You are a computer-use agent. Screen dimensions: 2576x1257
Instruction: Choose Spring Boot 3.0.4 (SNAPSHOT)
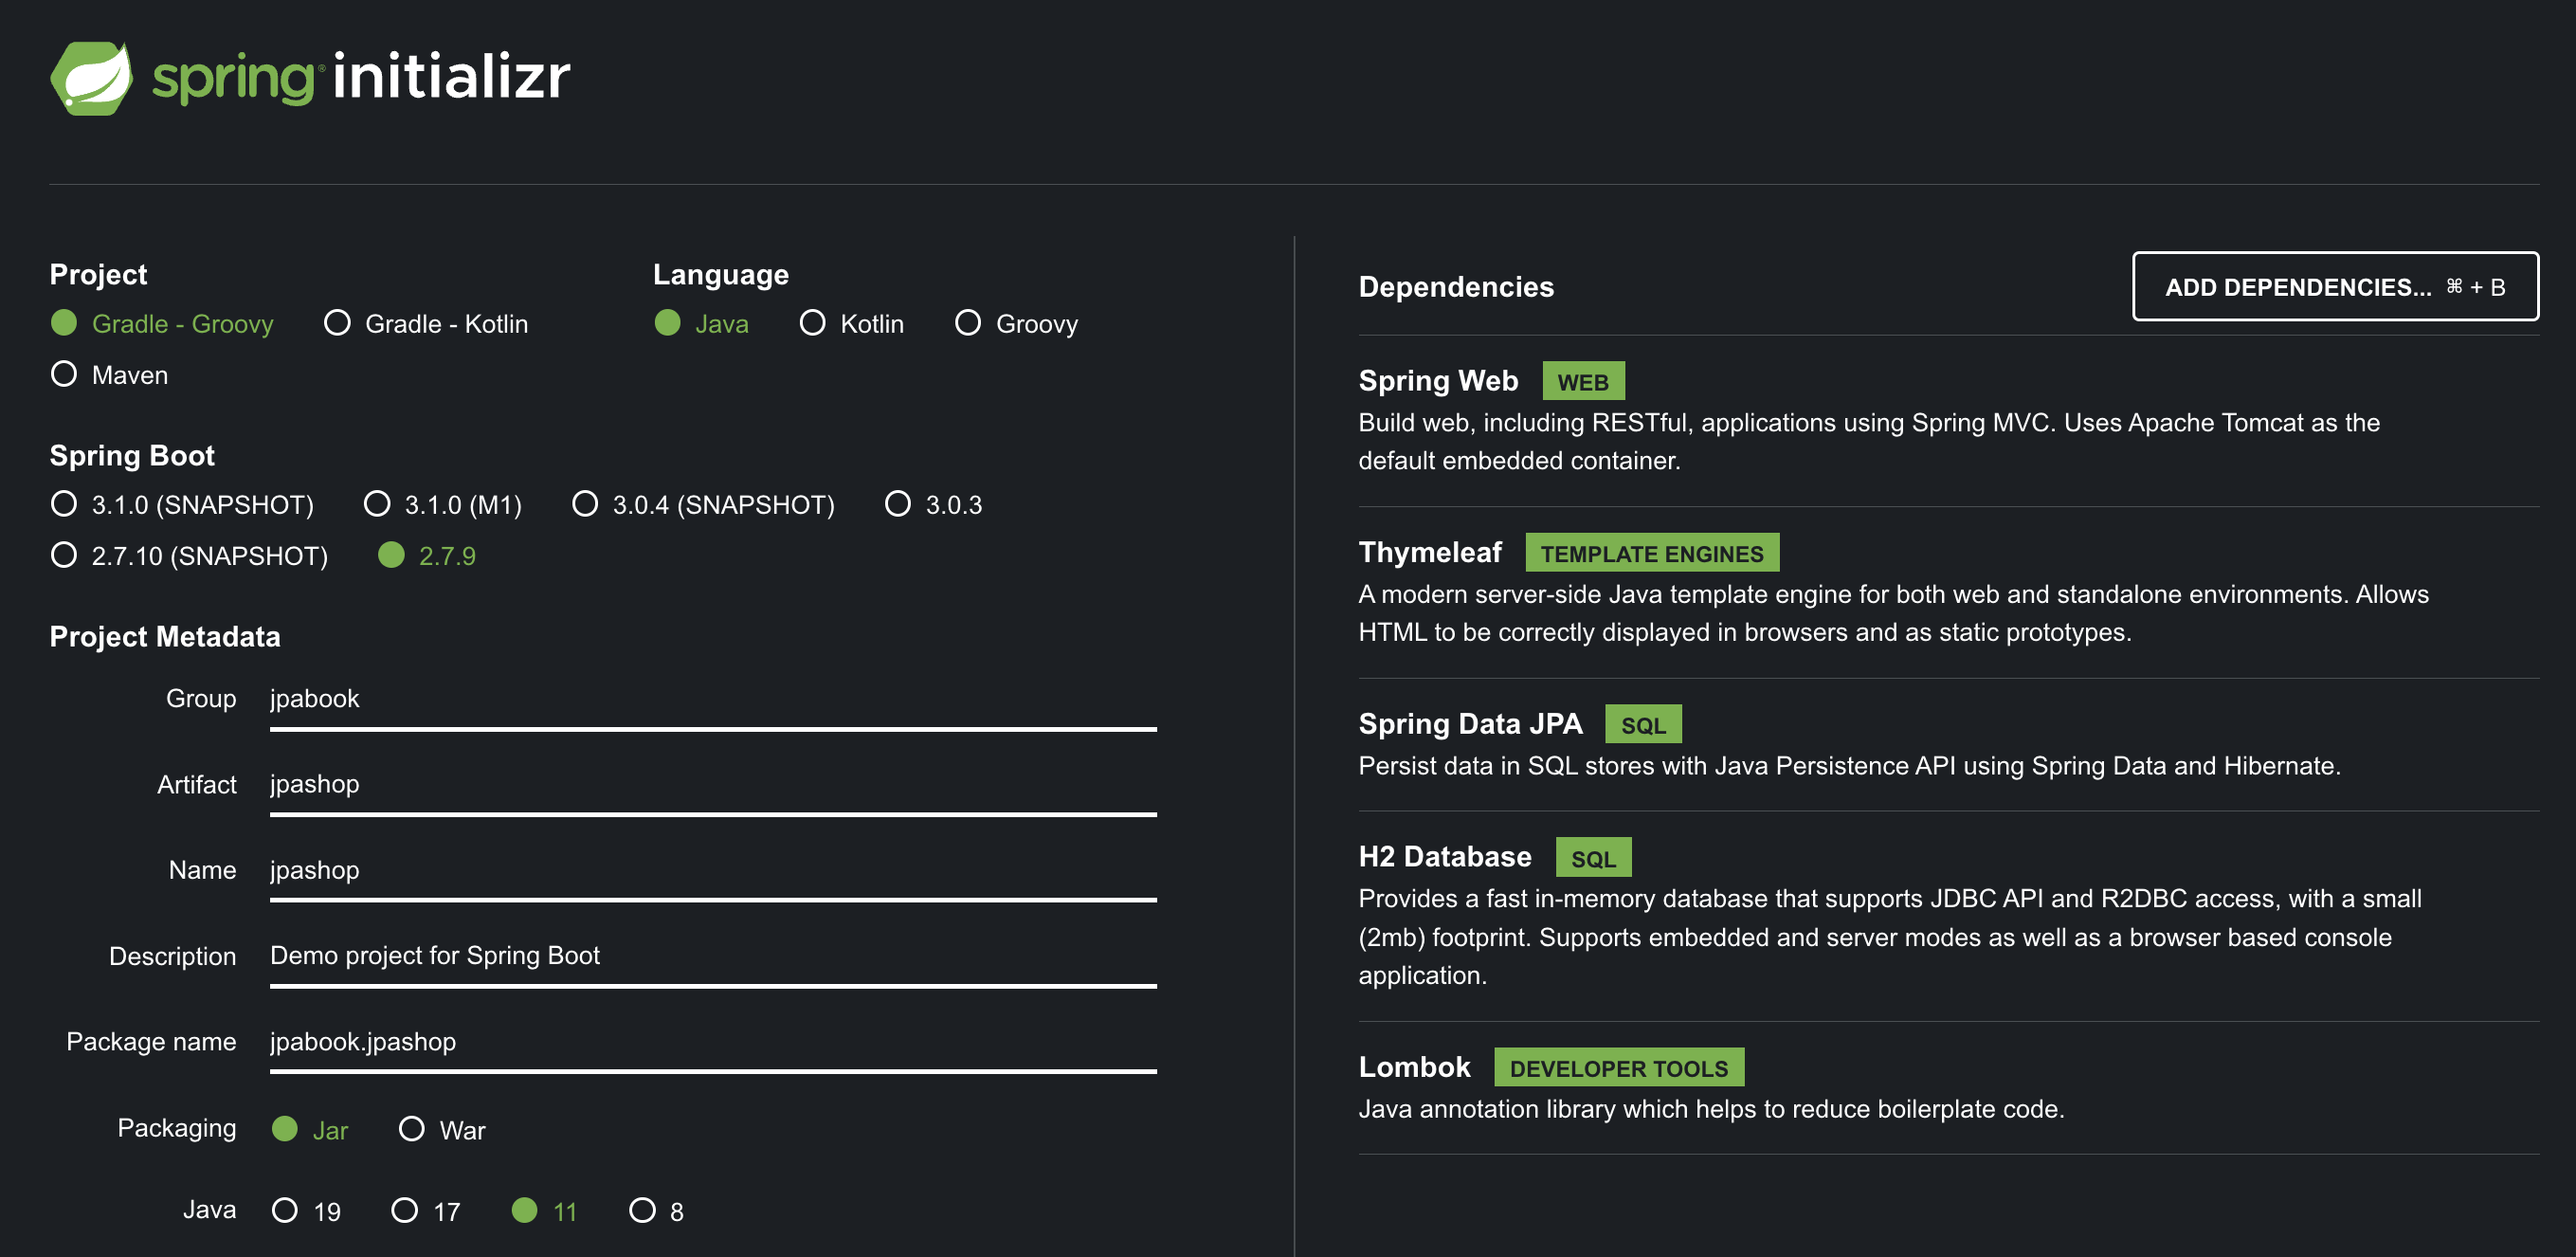703,504
